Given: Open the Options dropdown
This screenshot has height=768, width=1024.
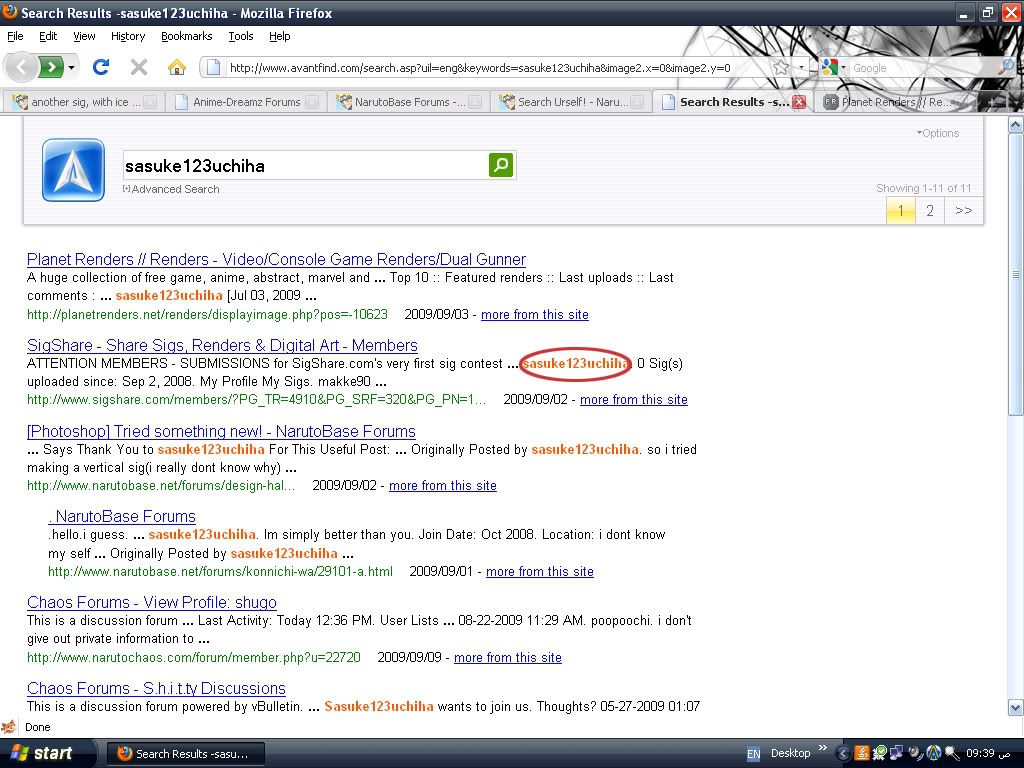Looking at the screenshot, I should pos(938,133).
